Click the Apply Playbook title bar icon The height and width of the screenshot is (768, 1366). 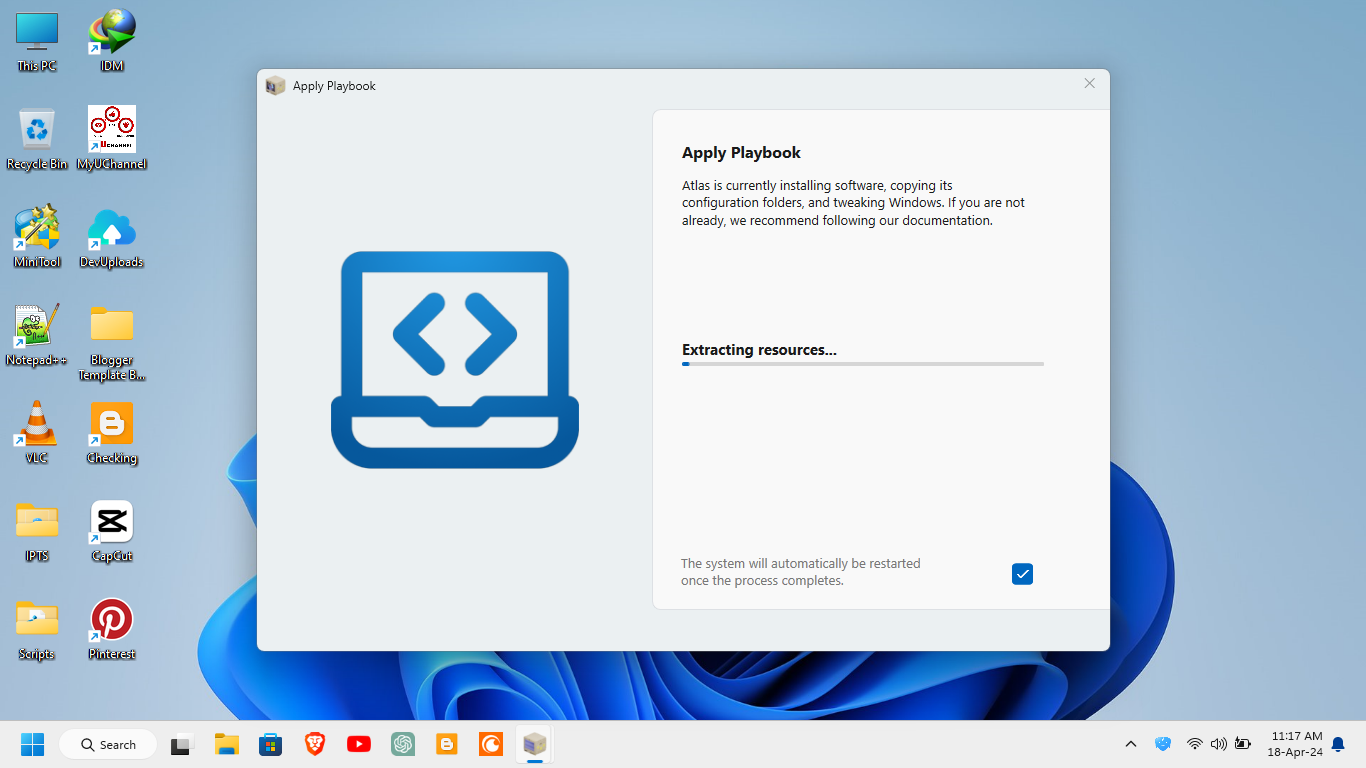click(276, 86)
